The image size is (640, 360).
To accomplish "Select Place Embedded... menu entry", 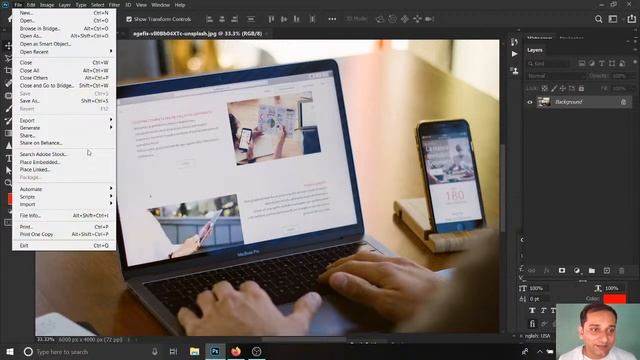I will click(x=64, y=162).
